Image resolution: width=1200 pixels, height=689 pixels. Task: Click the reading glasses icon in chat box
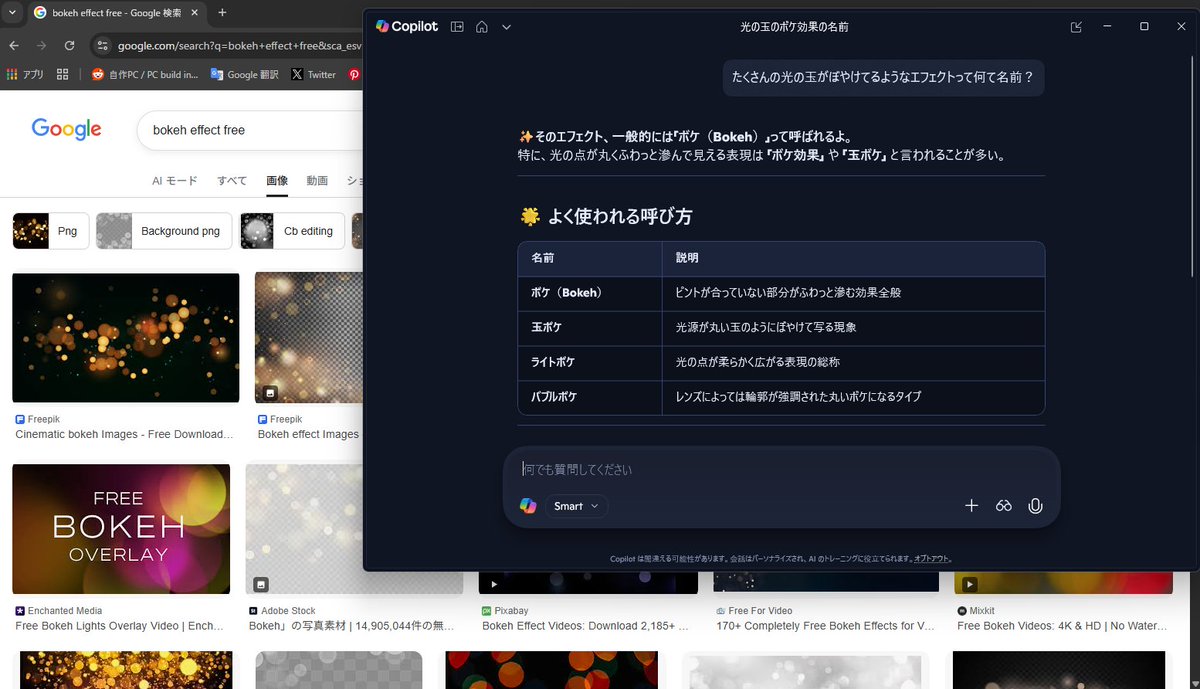(x=1003, y=506)
